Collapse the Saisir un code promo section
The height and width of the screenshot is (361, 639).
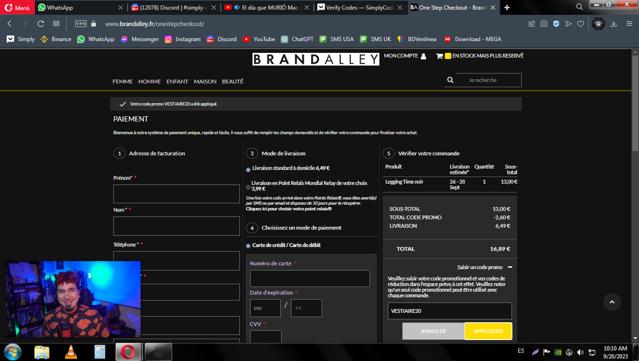pyautogui.click(x=510, y=267)
